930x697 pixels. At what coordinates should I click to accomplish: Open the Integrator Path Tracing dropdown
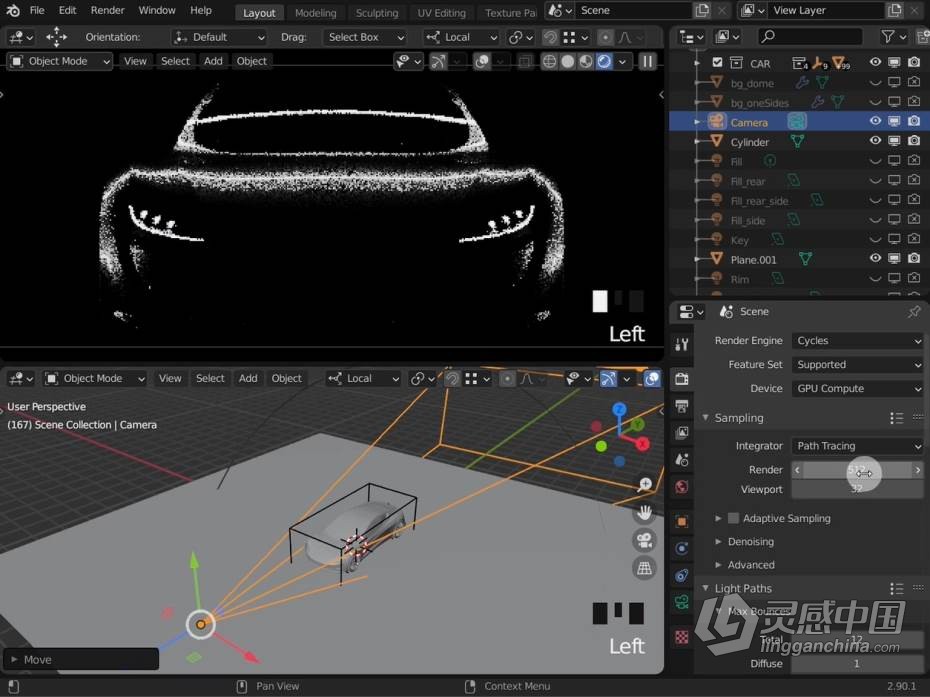click(858, 445)
